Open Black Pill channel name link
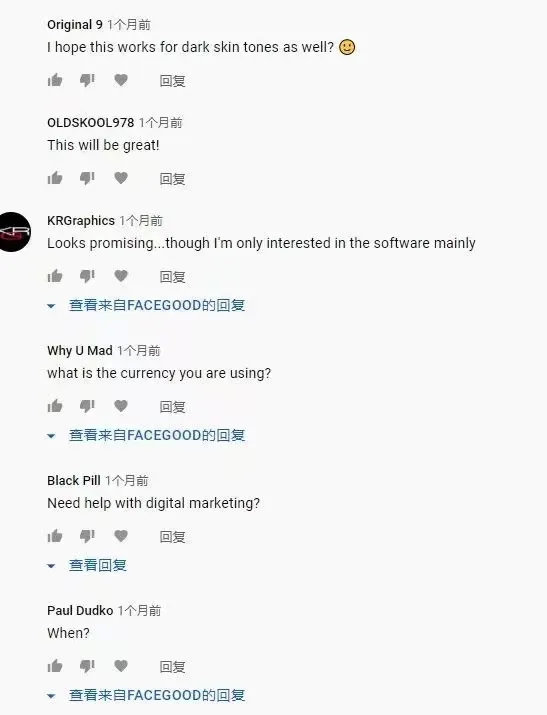547x715 pixels. pos(73,481)
